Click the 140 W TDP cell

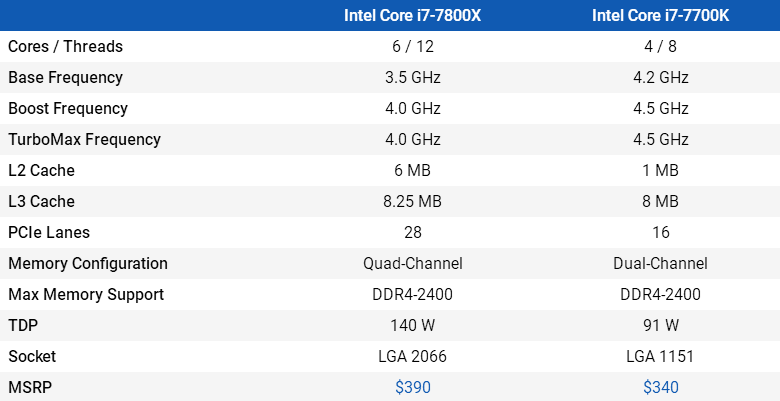coord(412,325)
